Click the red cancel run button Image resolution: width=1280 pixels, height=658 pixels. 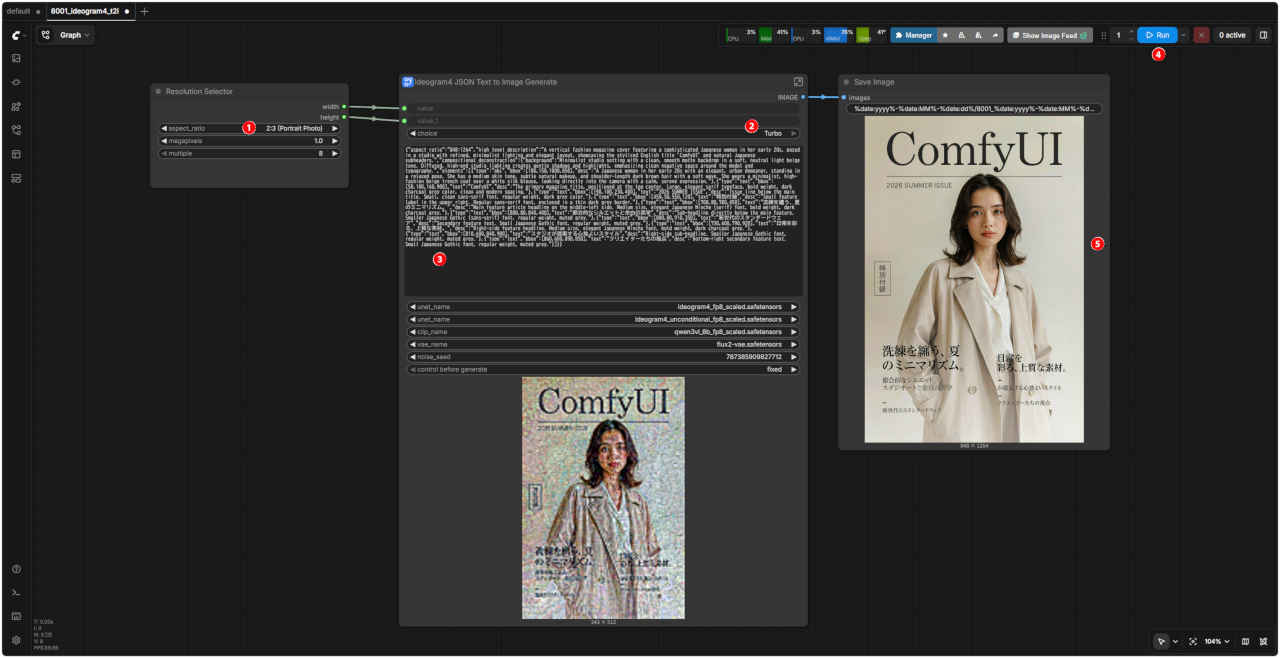pos(1201,35)
